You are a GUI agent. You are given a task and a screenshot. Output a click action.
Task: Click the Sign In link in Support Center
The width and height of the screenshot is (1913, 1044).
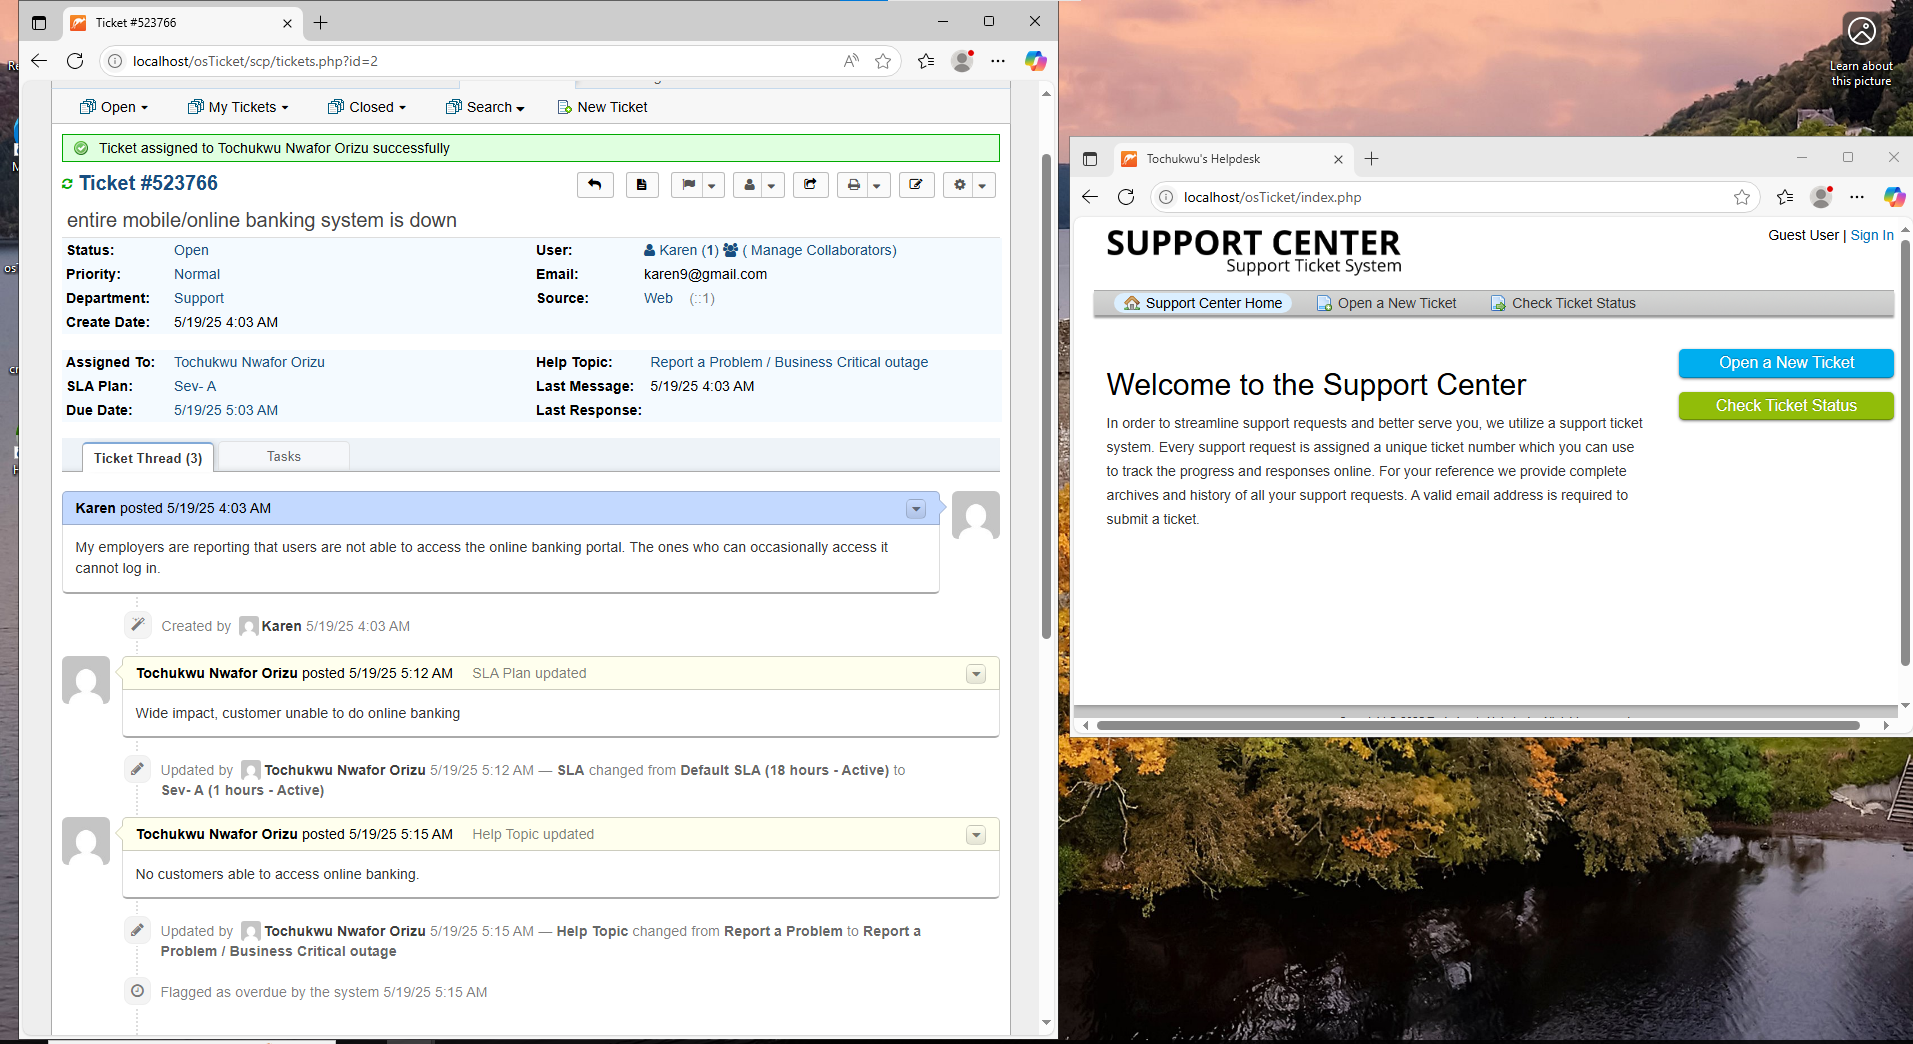tap(1872, 235)
